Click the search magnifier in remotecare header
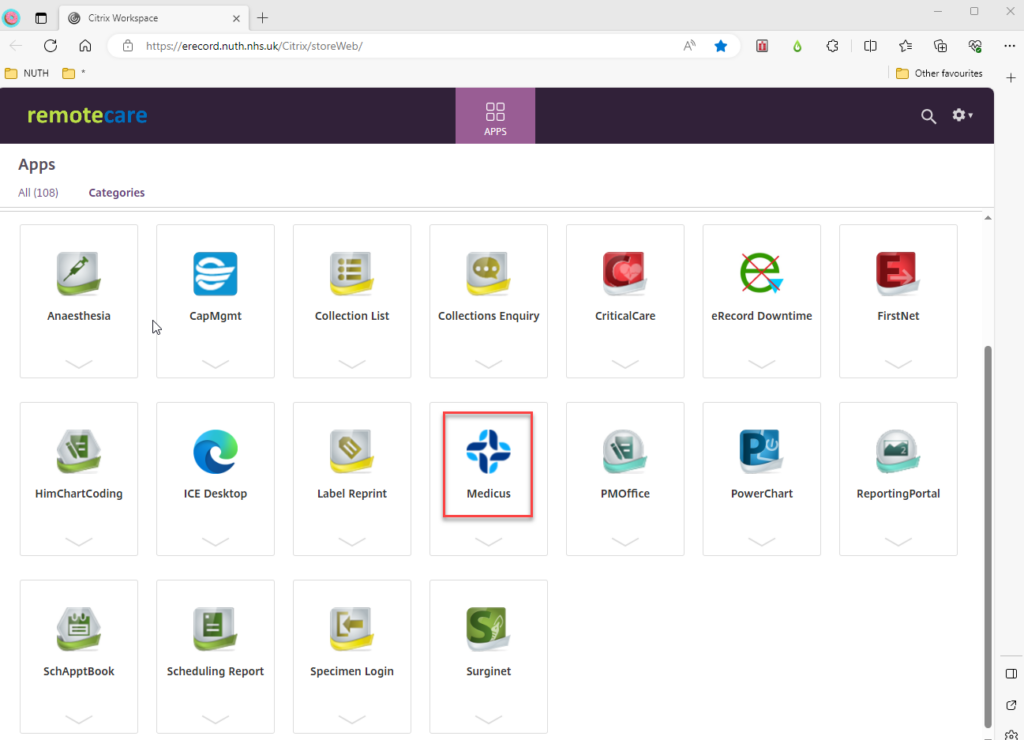The width and height of the screenshot is (1024, 740). click(x=928, y=116)
